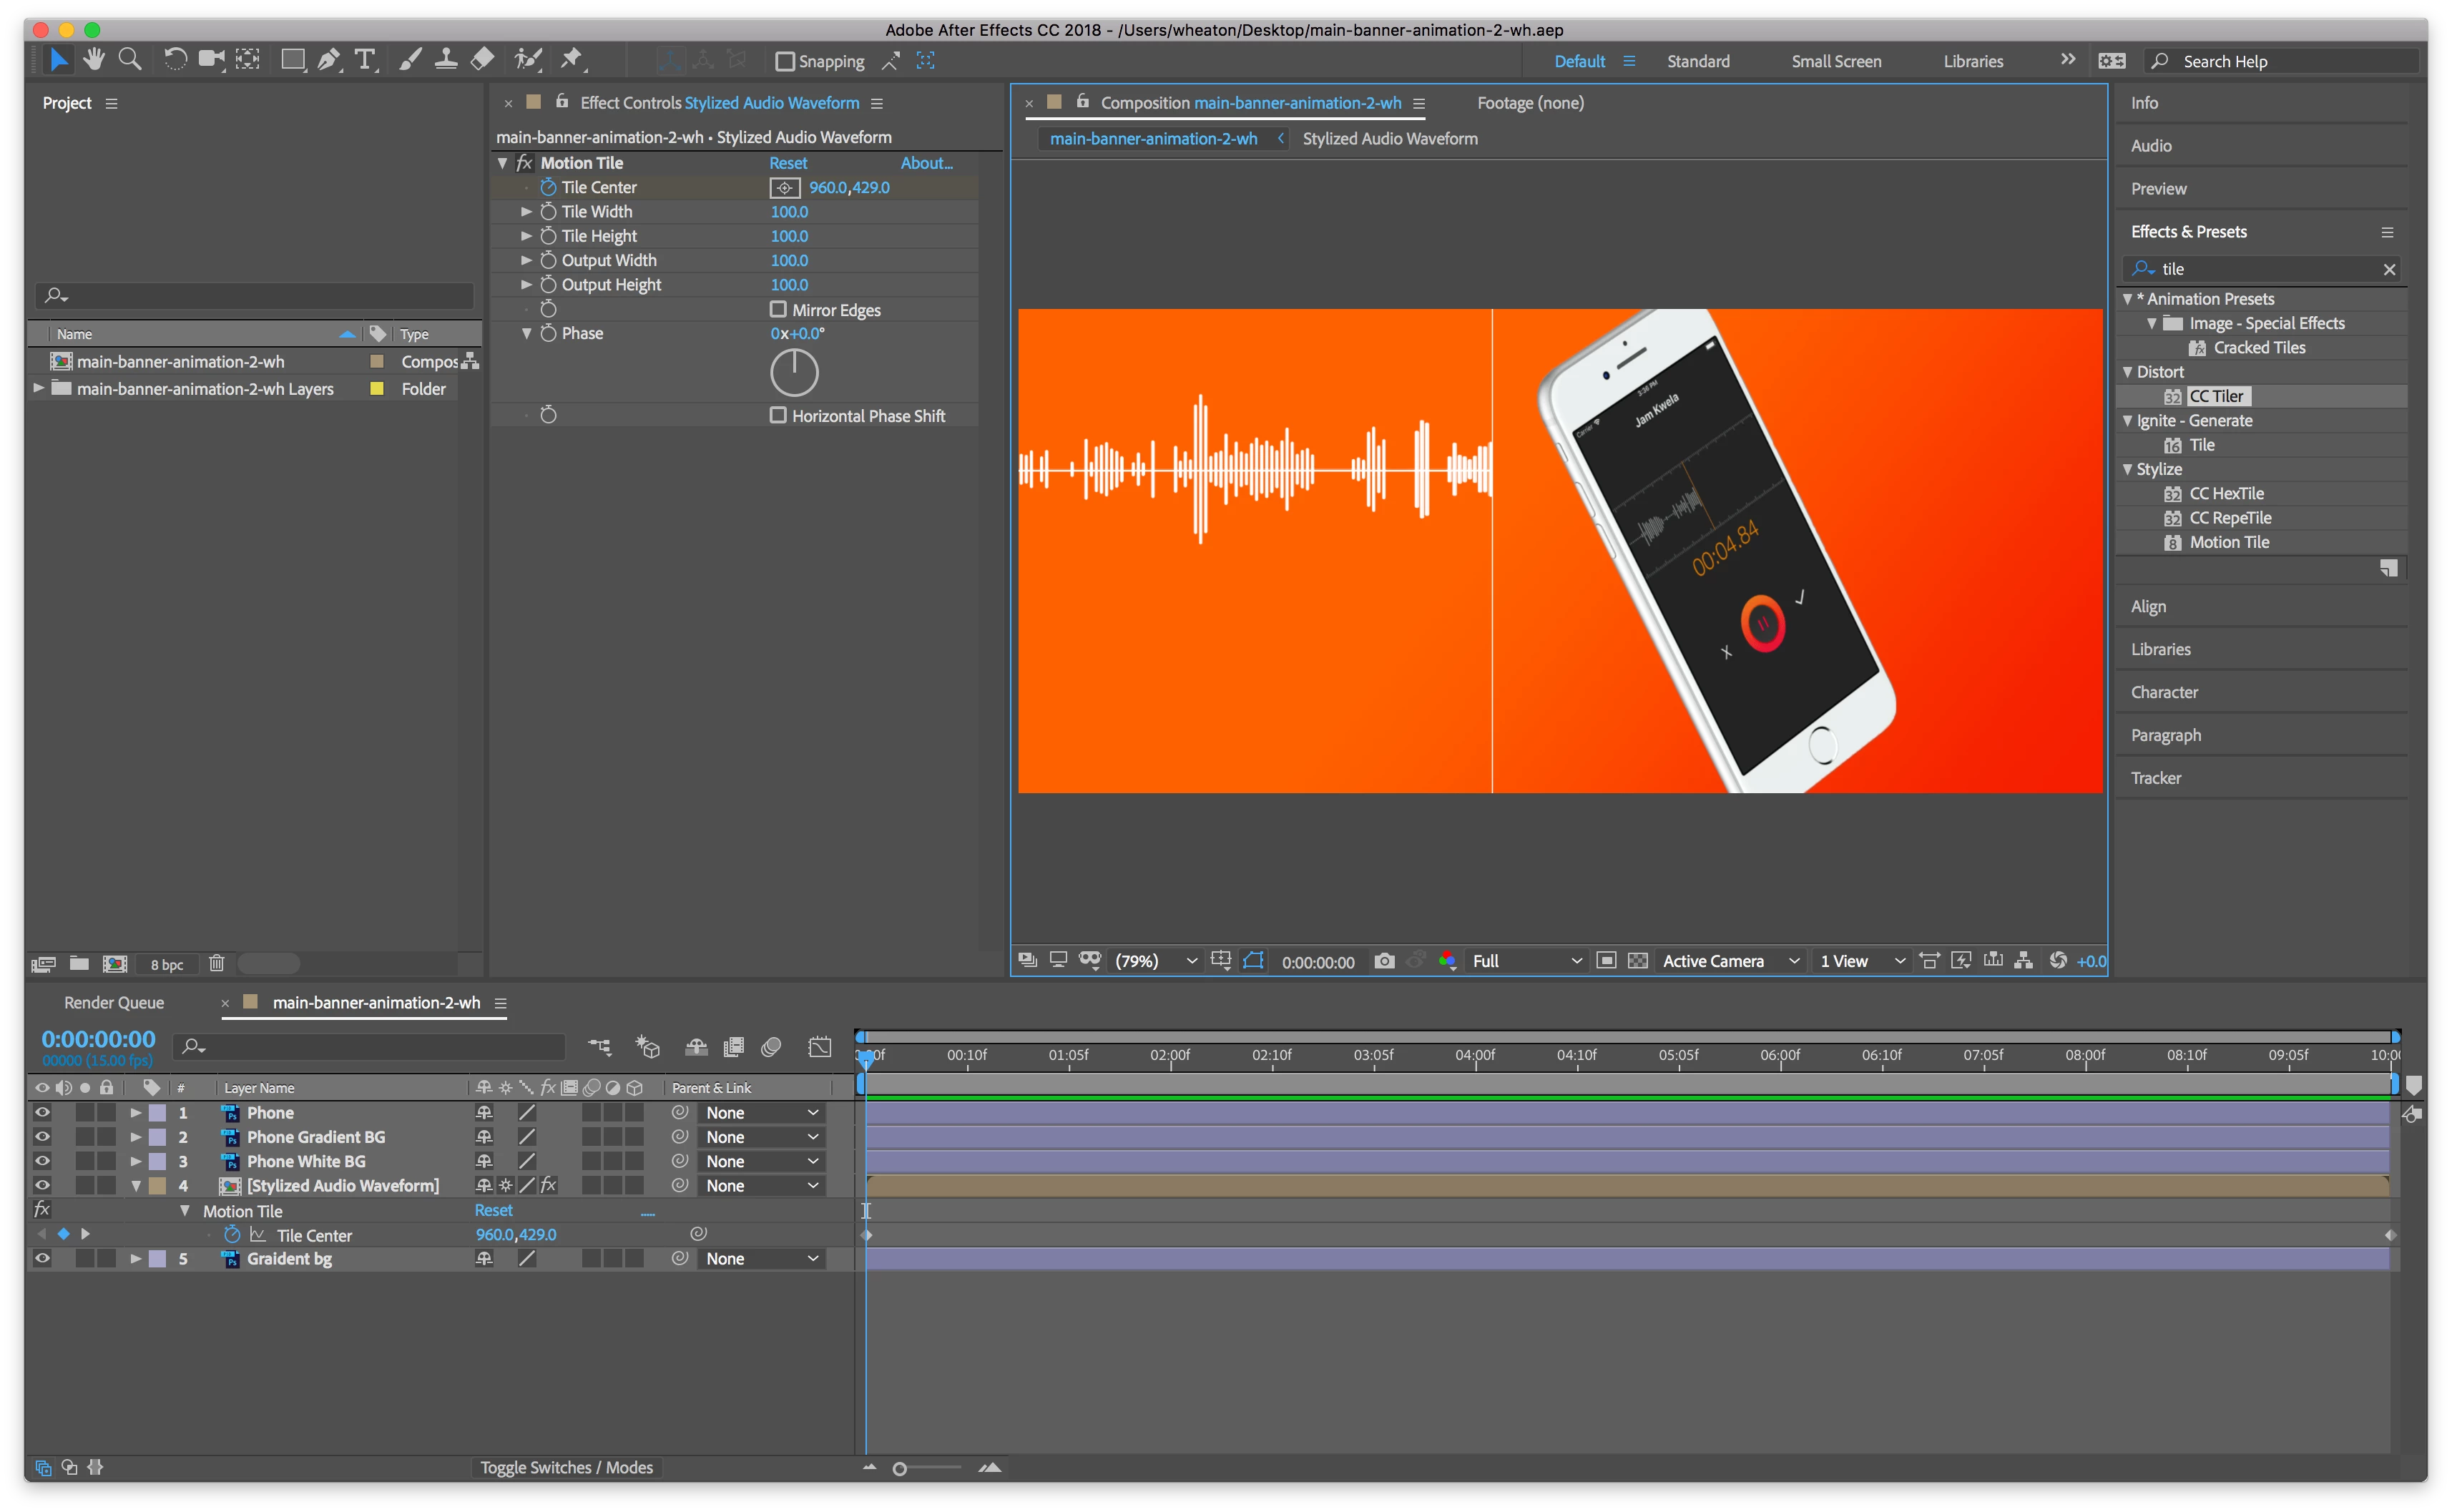
Task: Switch to the Render Queue tab
Action: click(x=114, y=1002)
